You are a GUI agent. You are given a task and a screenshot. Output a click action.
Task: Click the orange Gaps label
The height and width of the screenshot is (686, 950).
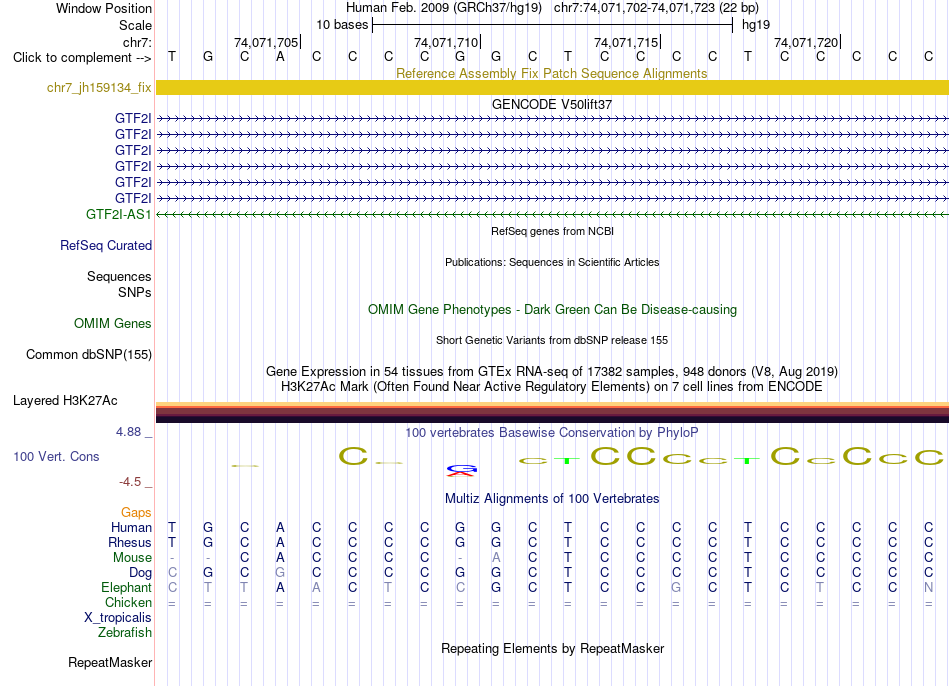[x=136, y=513]
